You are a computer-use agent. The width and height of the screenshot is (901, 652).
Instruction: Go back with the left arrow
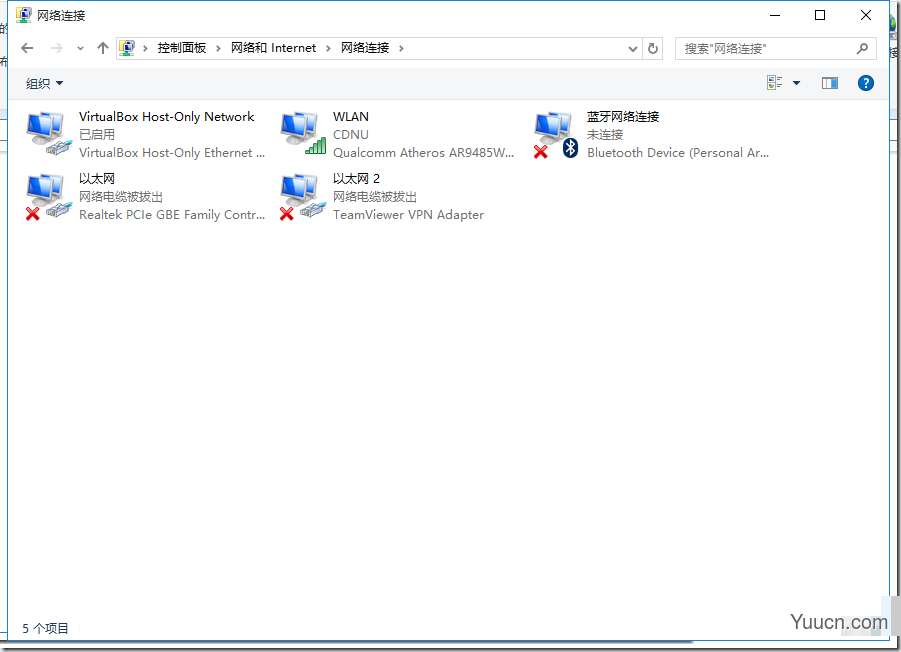27,48
